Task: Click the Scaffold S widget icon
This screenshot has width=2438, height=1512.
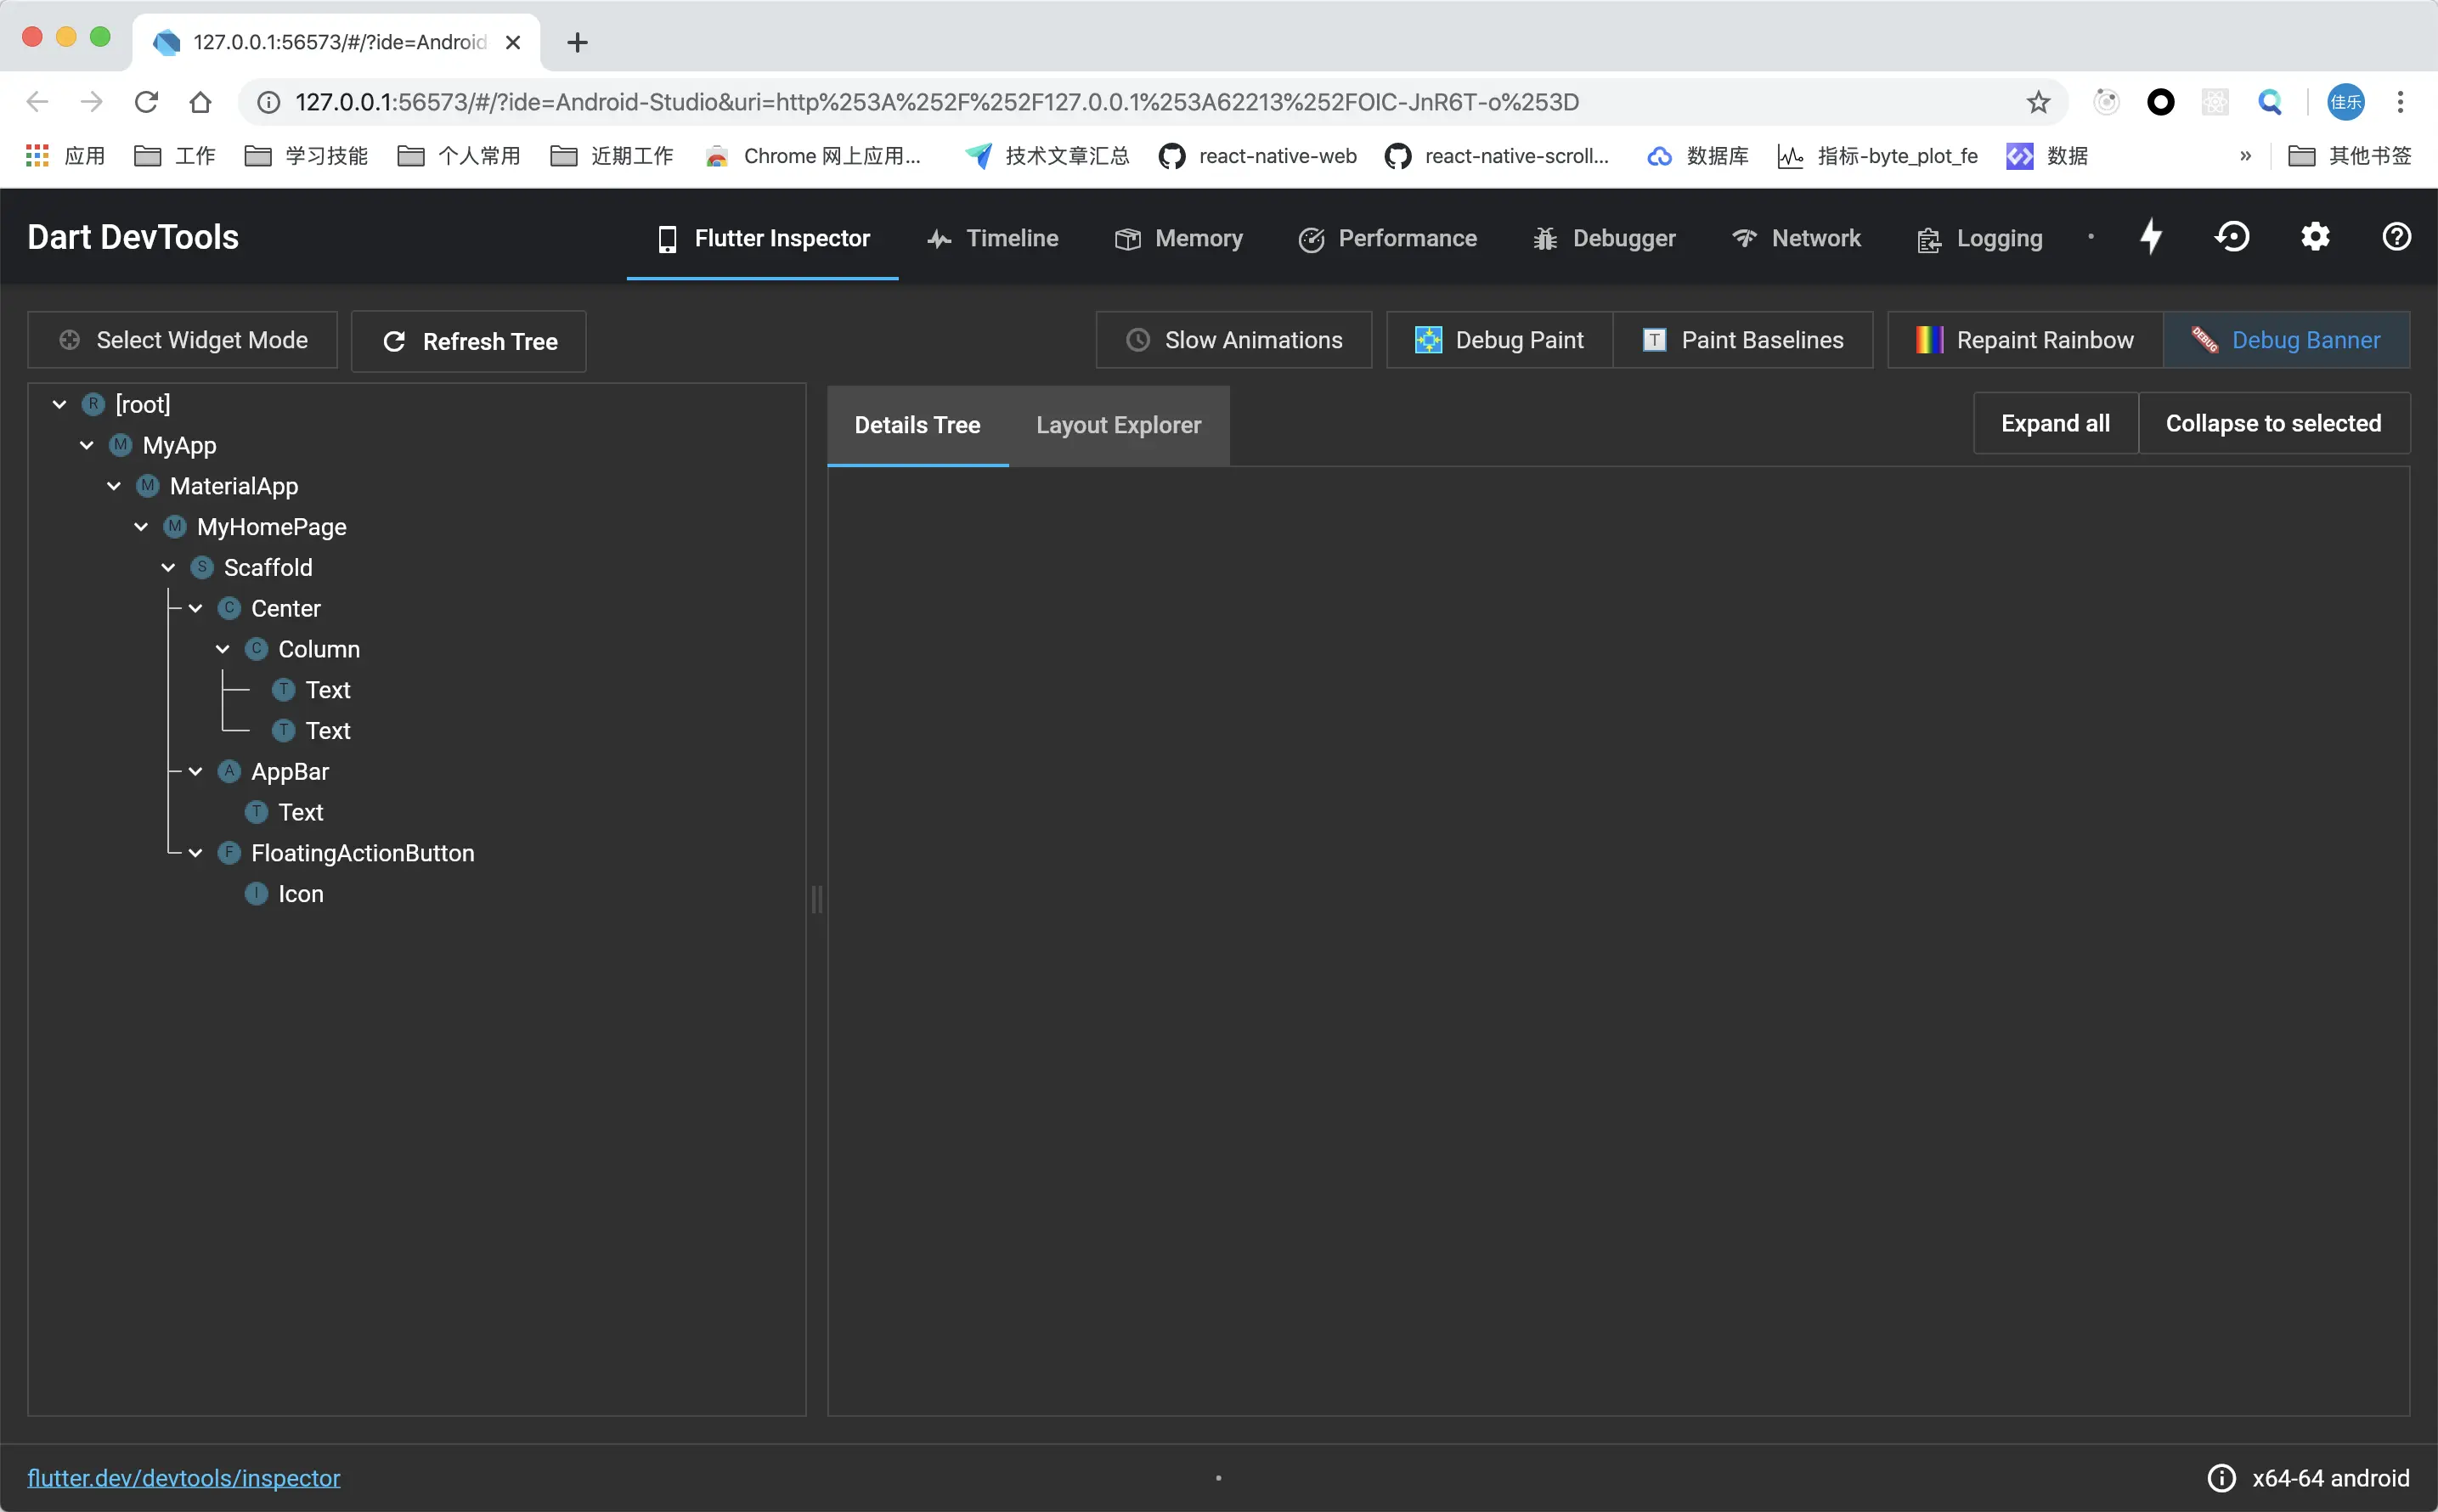Action: click(x=202, y=567)
